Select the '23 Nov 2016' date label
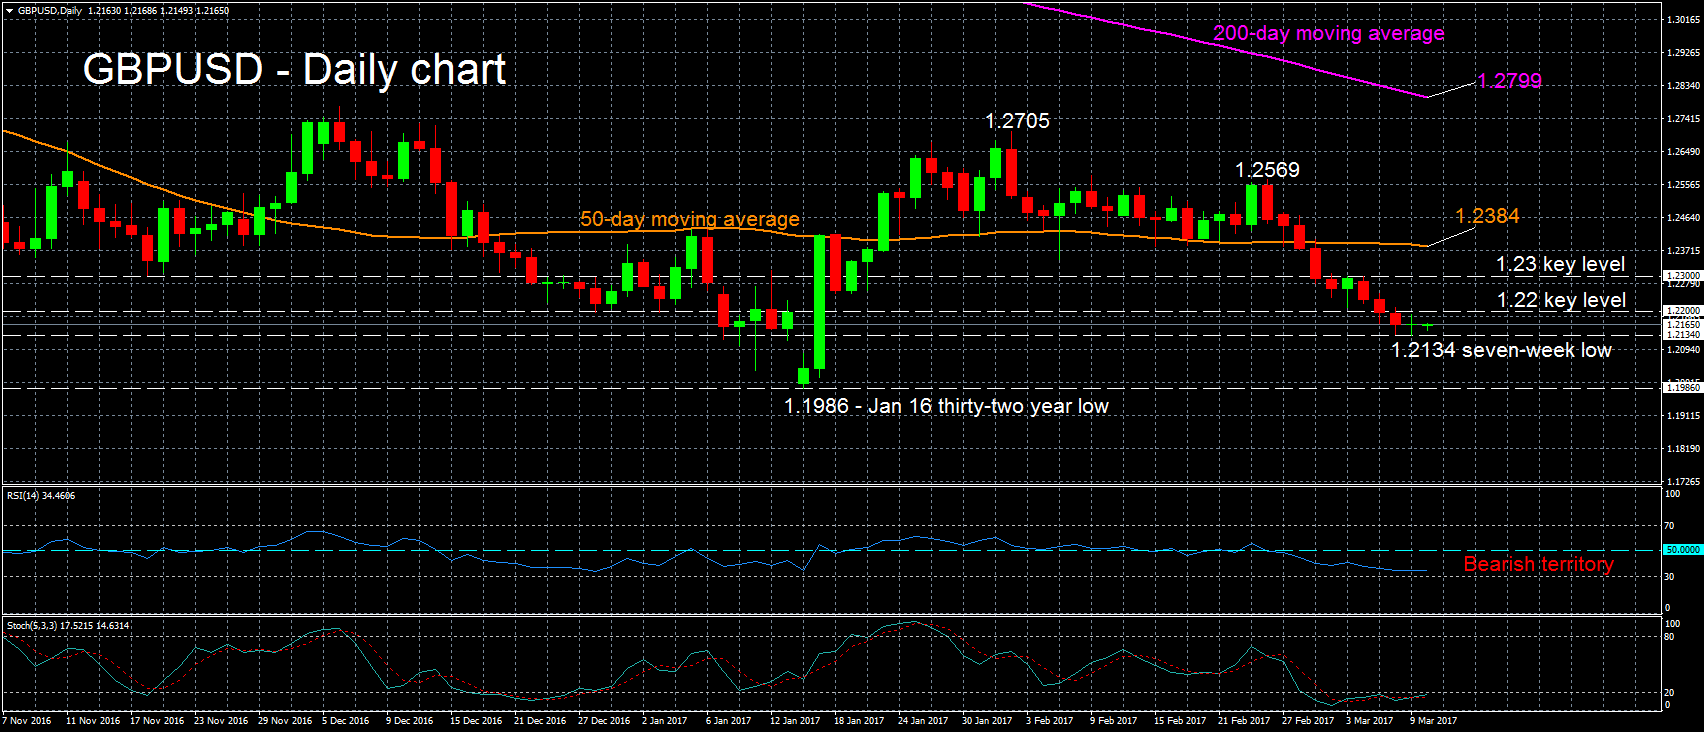The height and width of the screenshot is (732, 1704). point(221,721)
